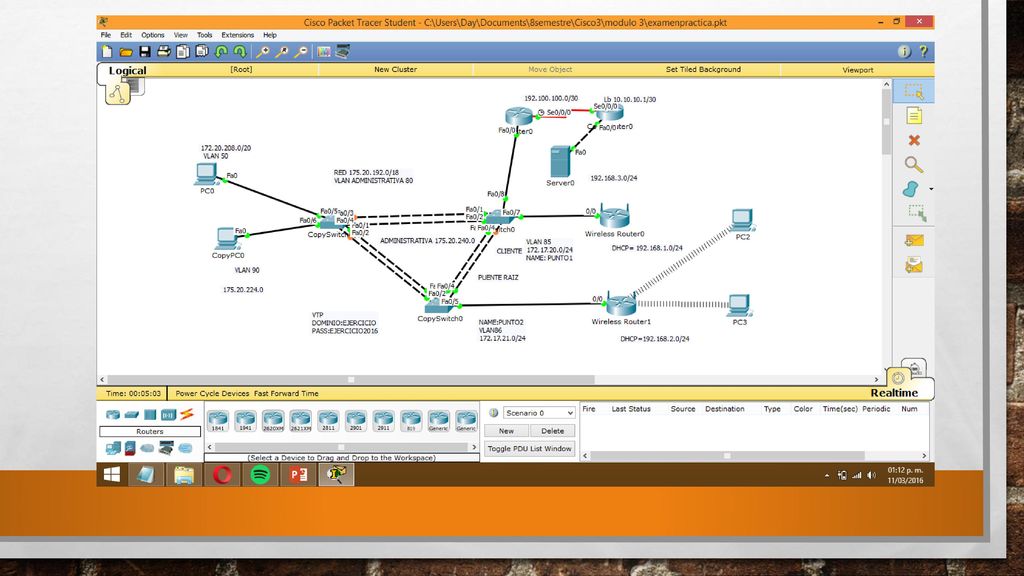The height and width of the screenshot is (576, 1024).
Task: Select the Inspect magnifier tool
Action: coord(914,165)
